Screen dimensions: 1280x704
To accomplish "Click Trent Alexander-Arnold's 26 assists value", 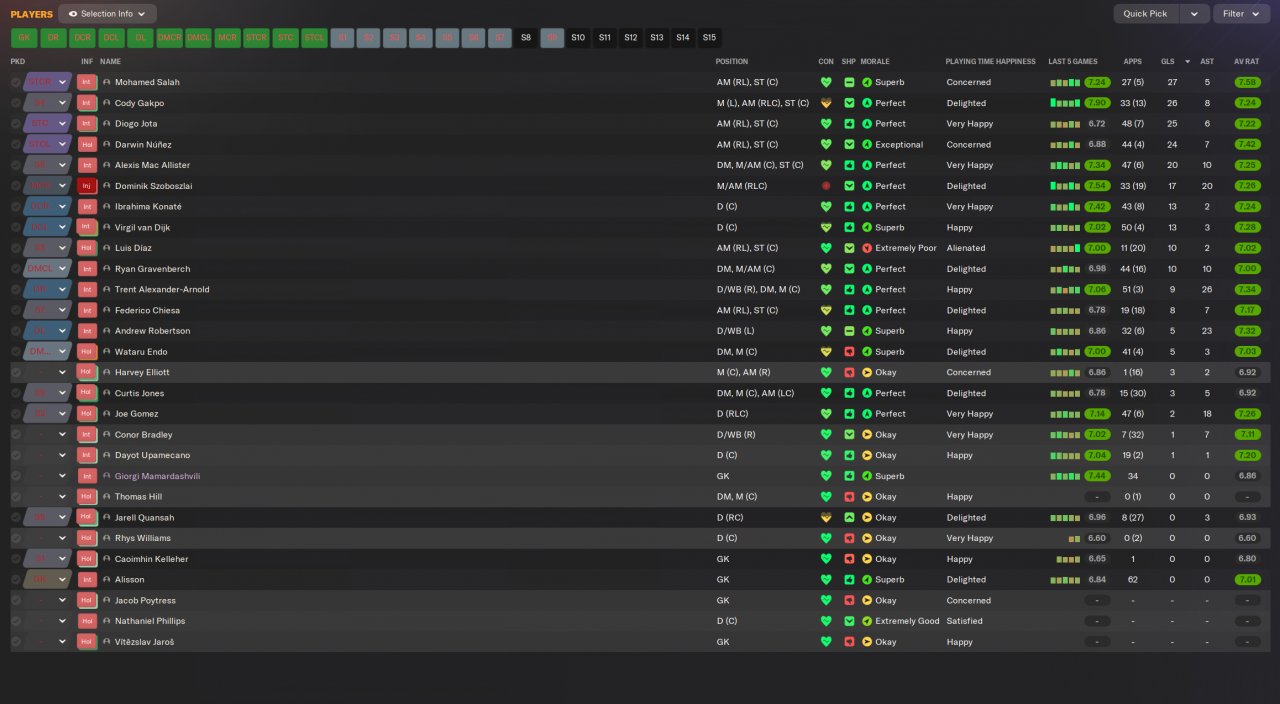I will point(1207,290).
